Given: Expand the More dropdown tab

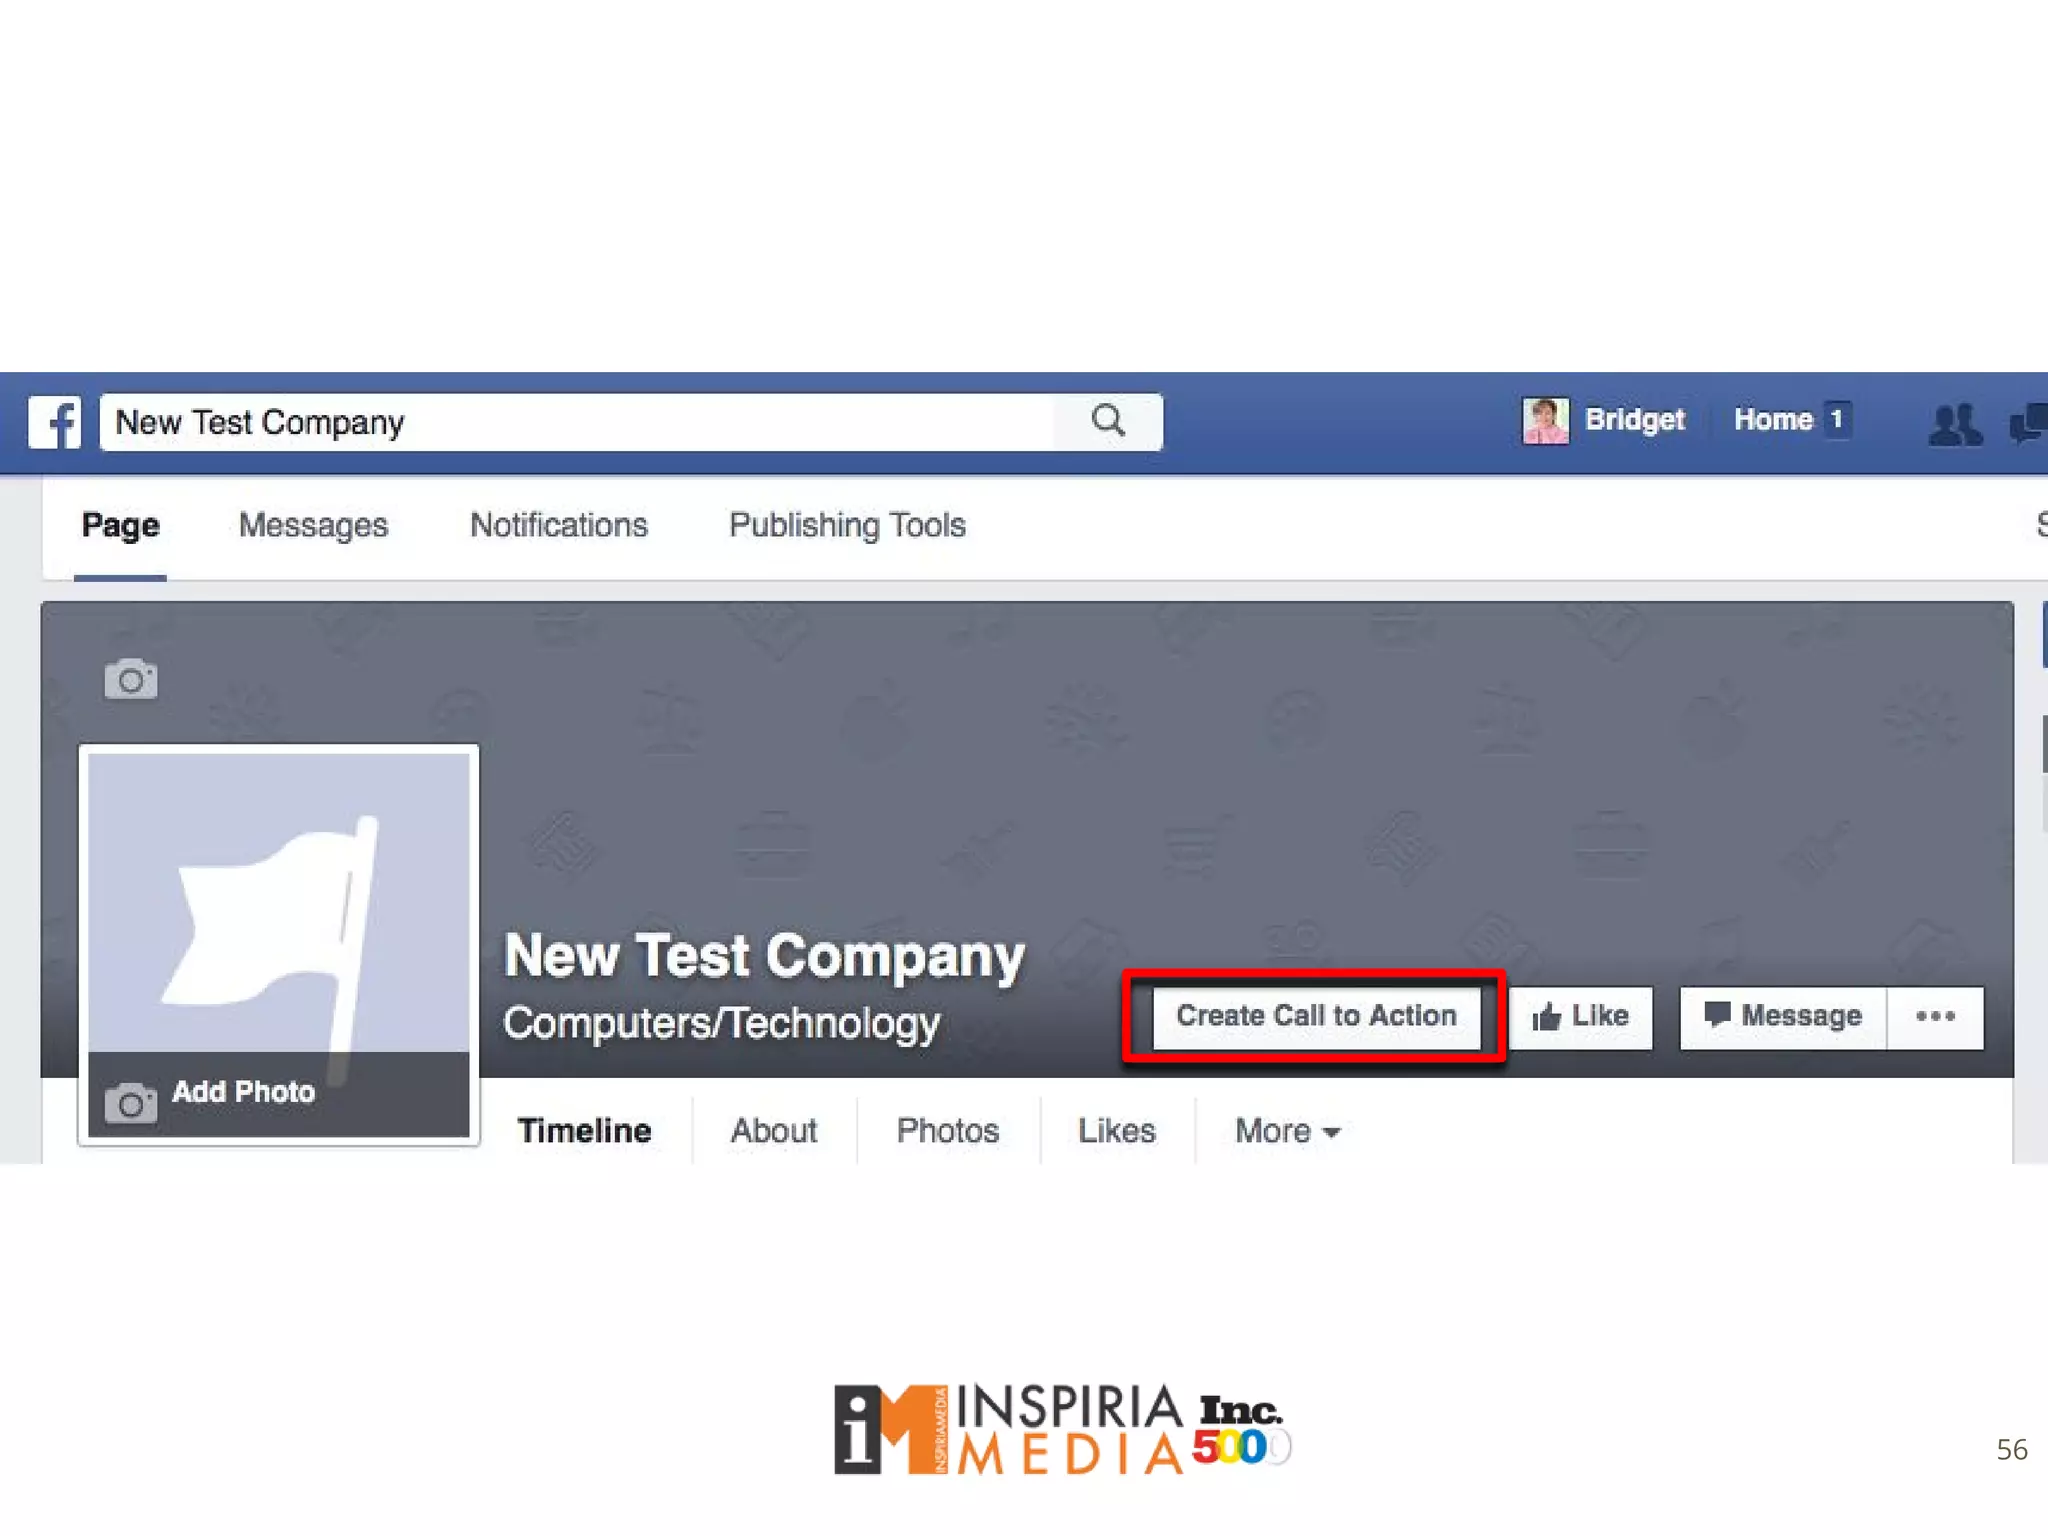Looking at the screenshot, I should pos(1287,1131).
